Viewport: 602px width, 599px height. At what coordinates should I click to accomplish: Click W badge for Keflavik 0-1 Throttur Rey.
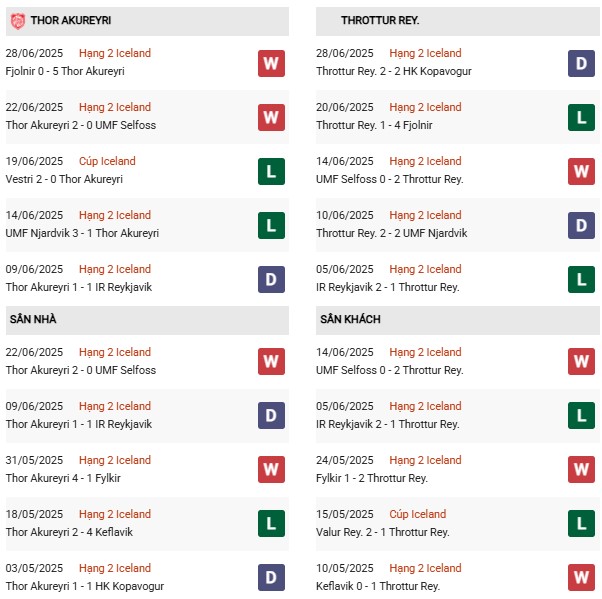[x=581, y=577]
